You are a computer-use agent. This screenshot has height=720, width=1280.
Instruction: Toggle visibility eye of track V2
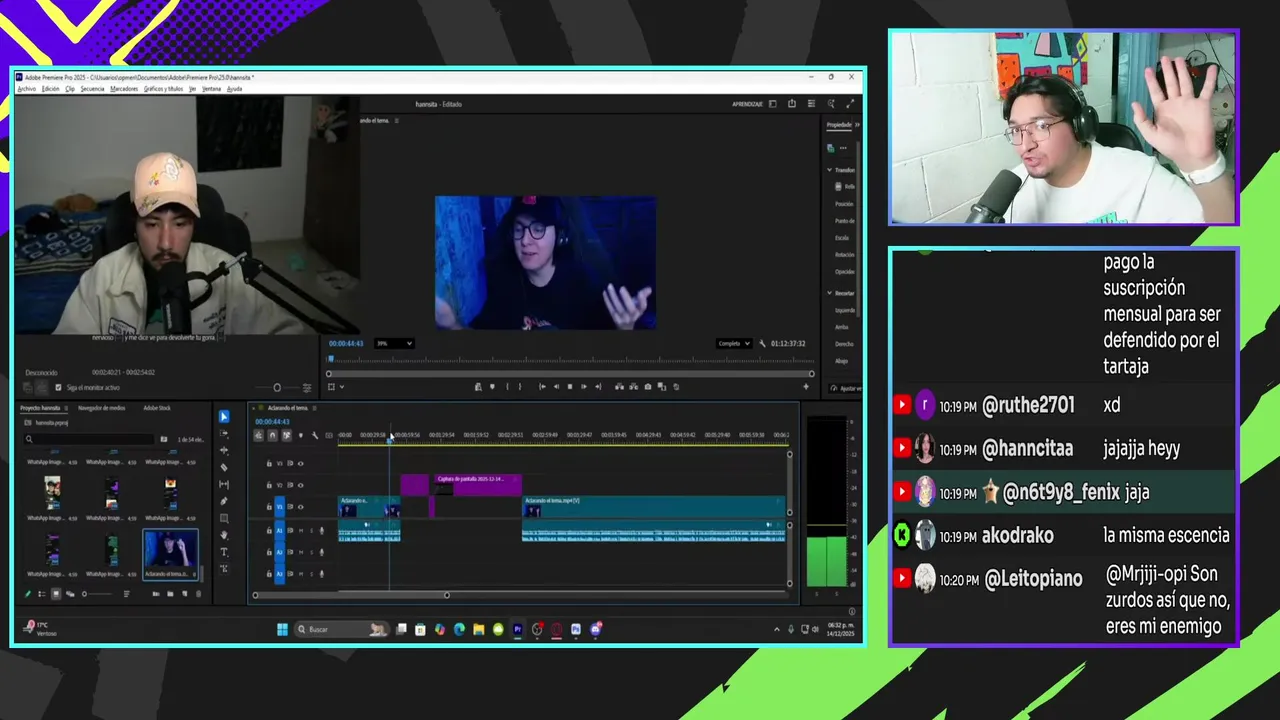[301, 485]
